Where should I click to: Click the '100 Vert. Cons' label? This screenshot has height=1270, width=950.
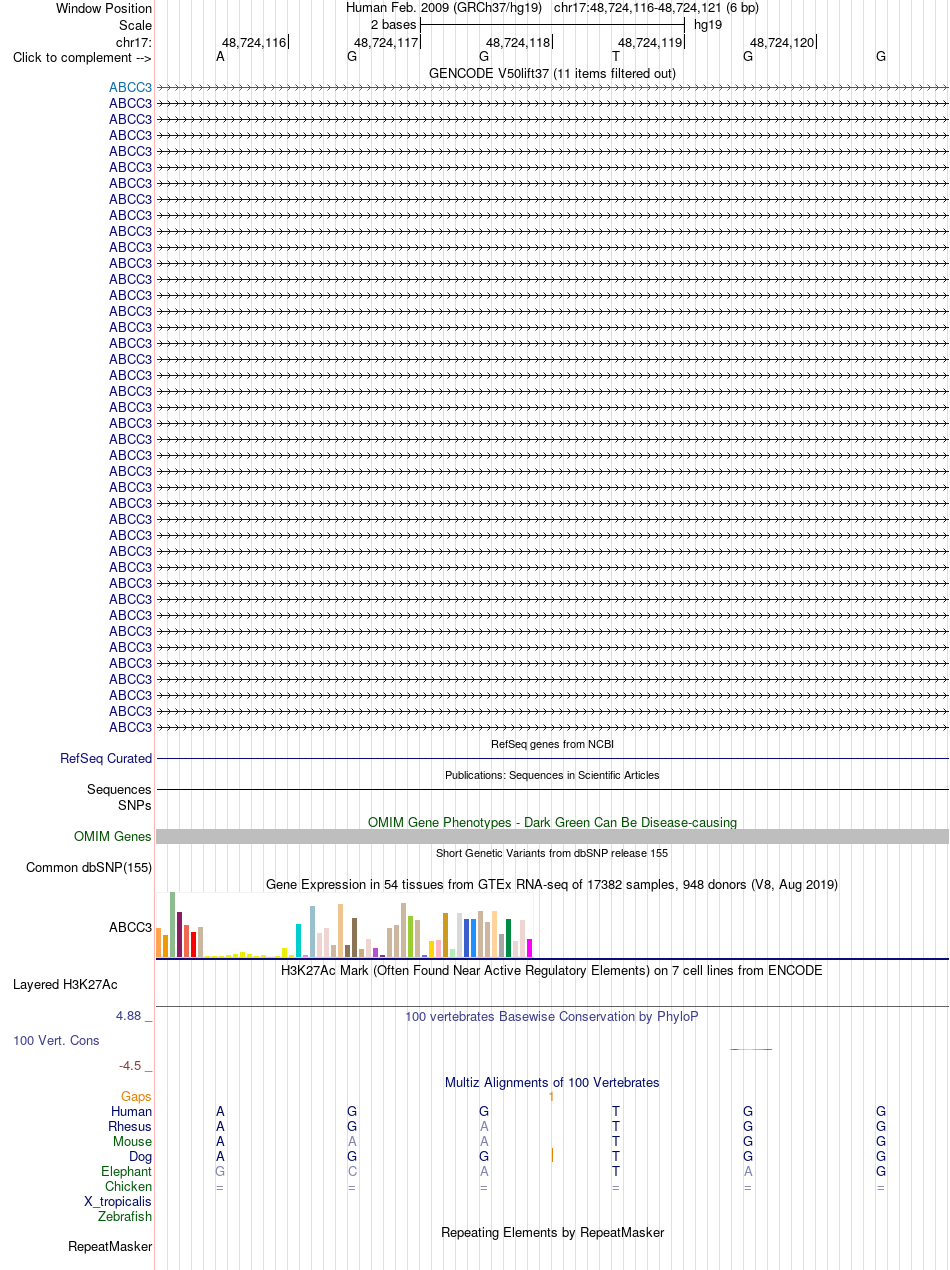(56, 1040)
